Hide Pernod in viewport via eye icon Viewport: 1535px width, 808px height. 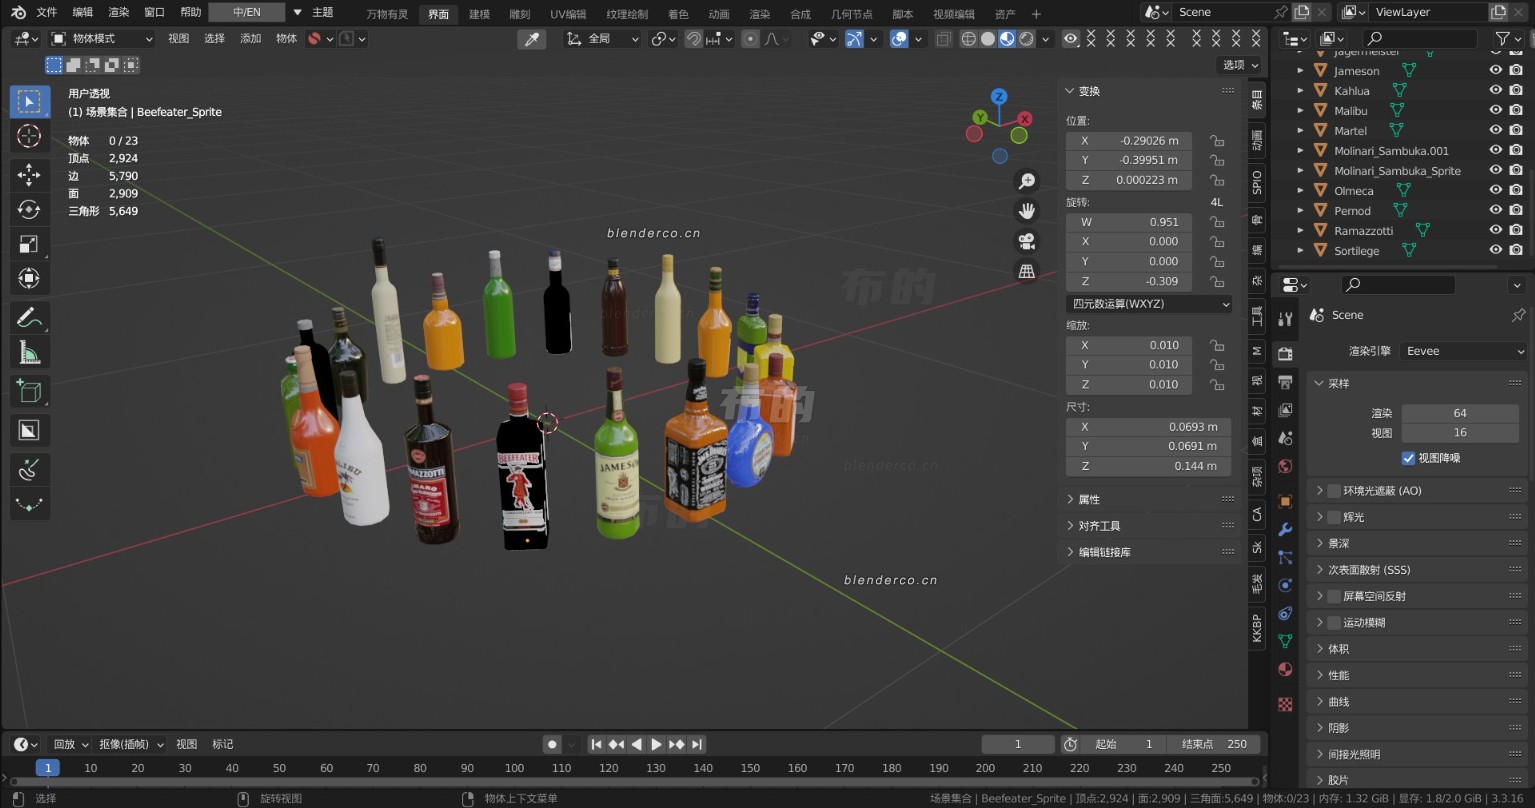click(x=1496, y=210)
